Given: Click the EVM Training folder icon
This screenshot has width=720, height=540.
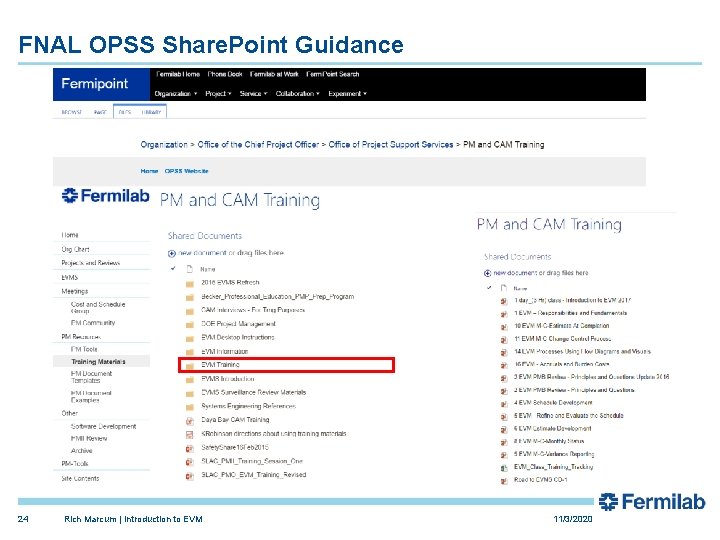Looking at the screenshot, I should coord(190,366).
